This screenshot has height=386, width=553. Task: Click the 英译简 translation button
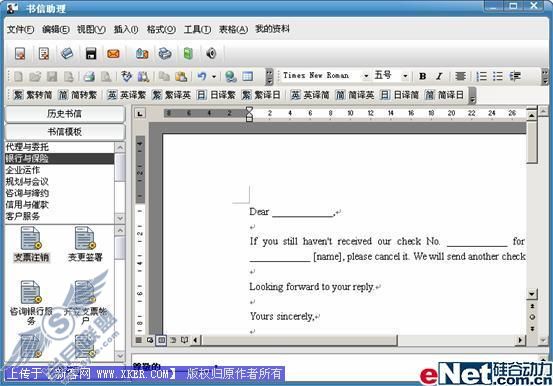coord(310,95)
